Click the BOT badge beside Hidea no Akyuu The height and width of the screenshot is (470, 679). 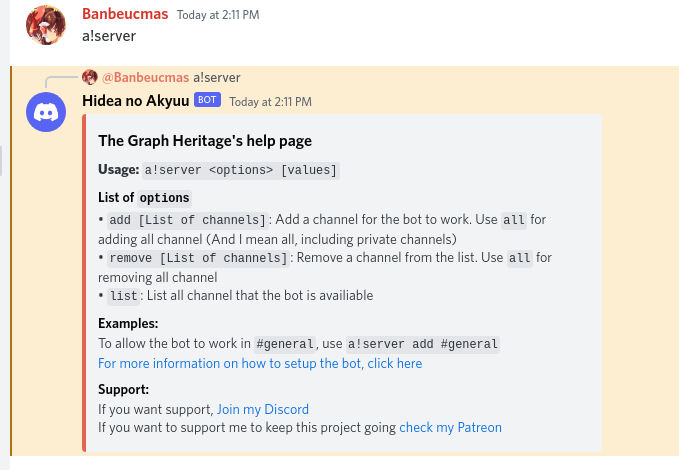click(207, 100)
